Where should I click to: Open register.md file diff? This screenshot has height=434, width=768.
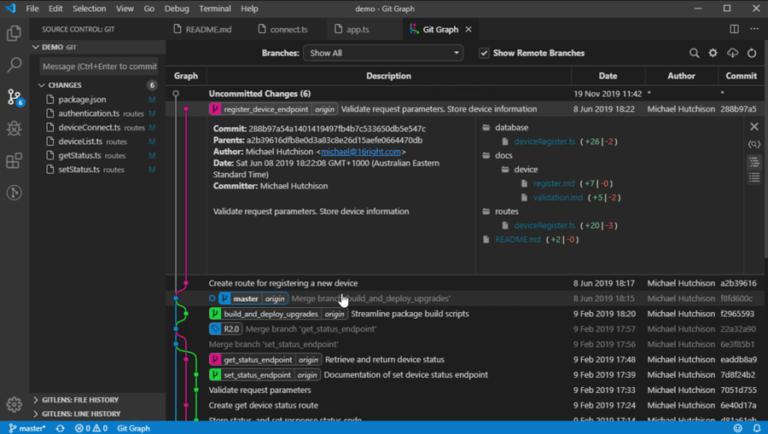[554, 184]
